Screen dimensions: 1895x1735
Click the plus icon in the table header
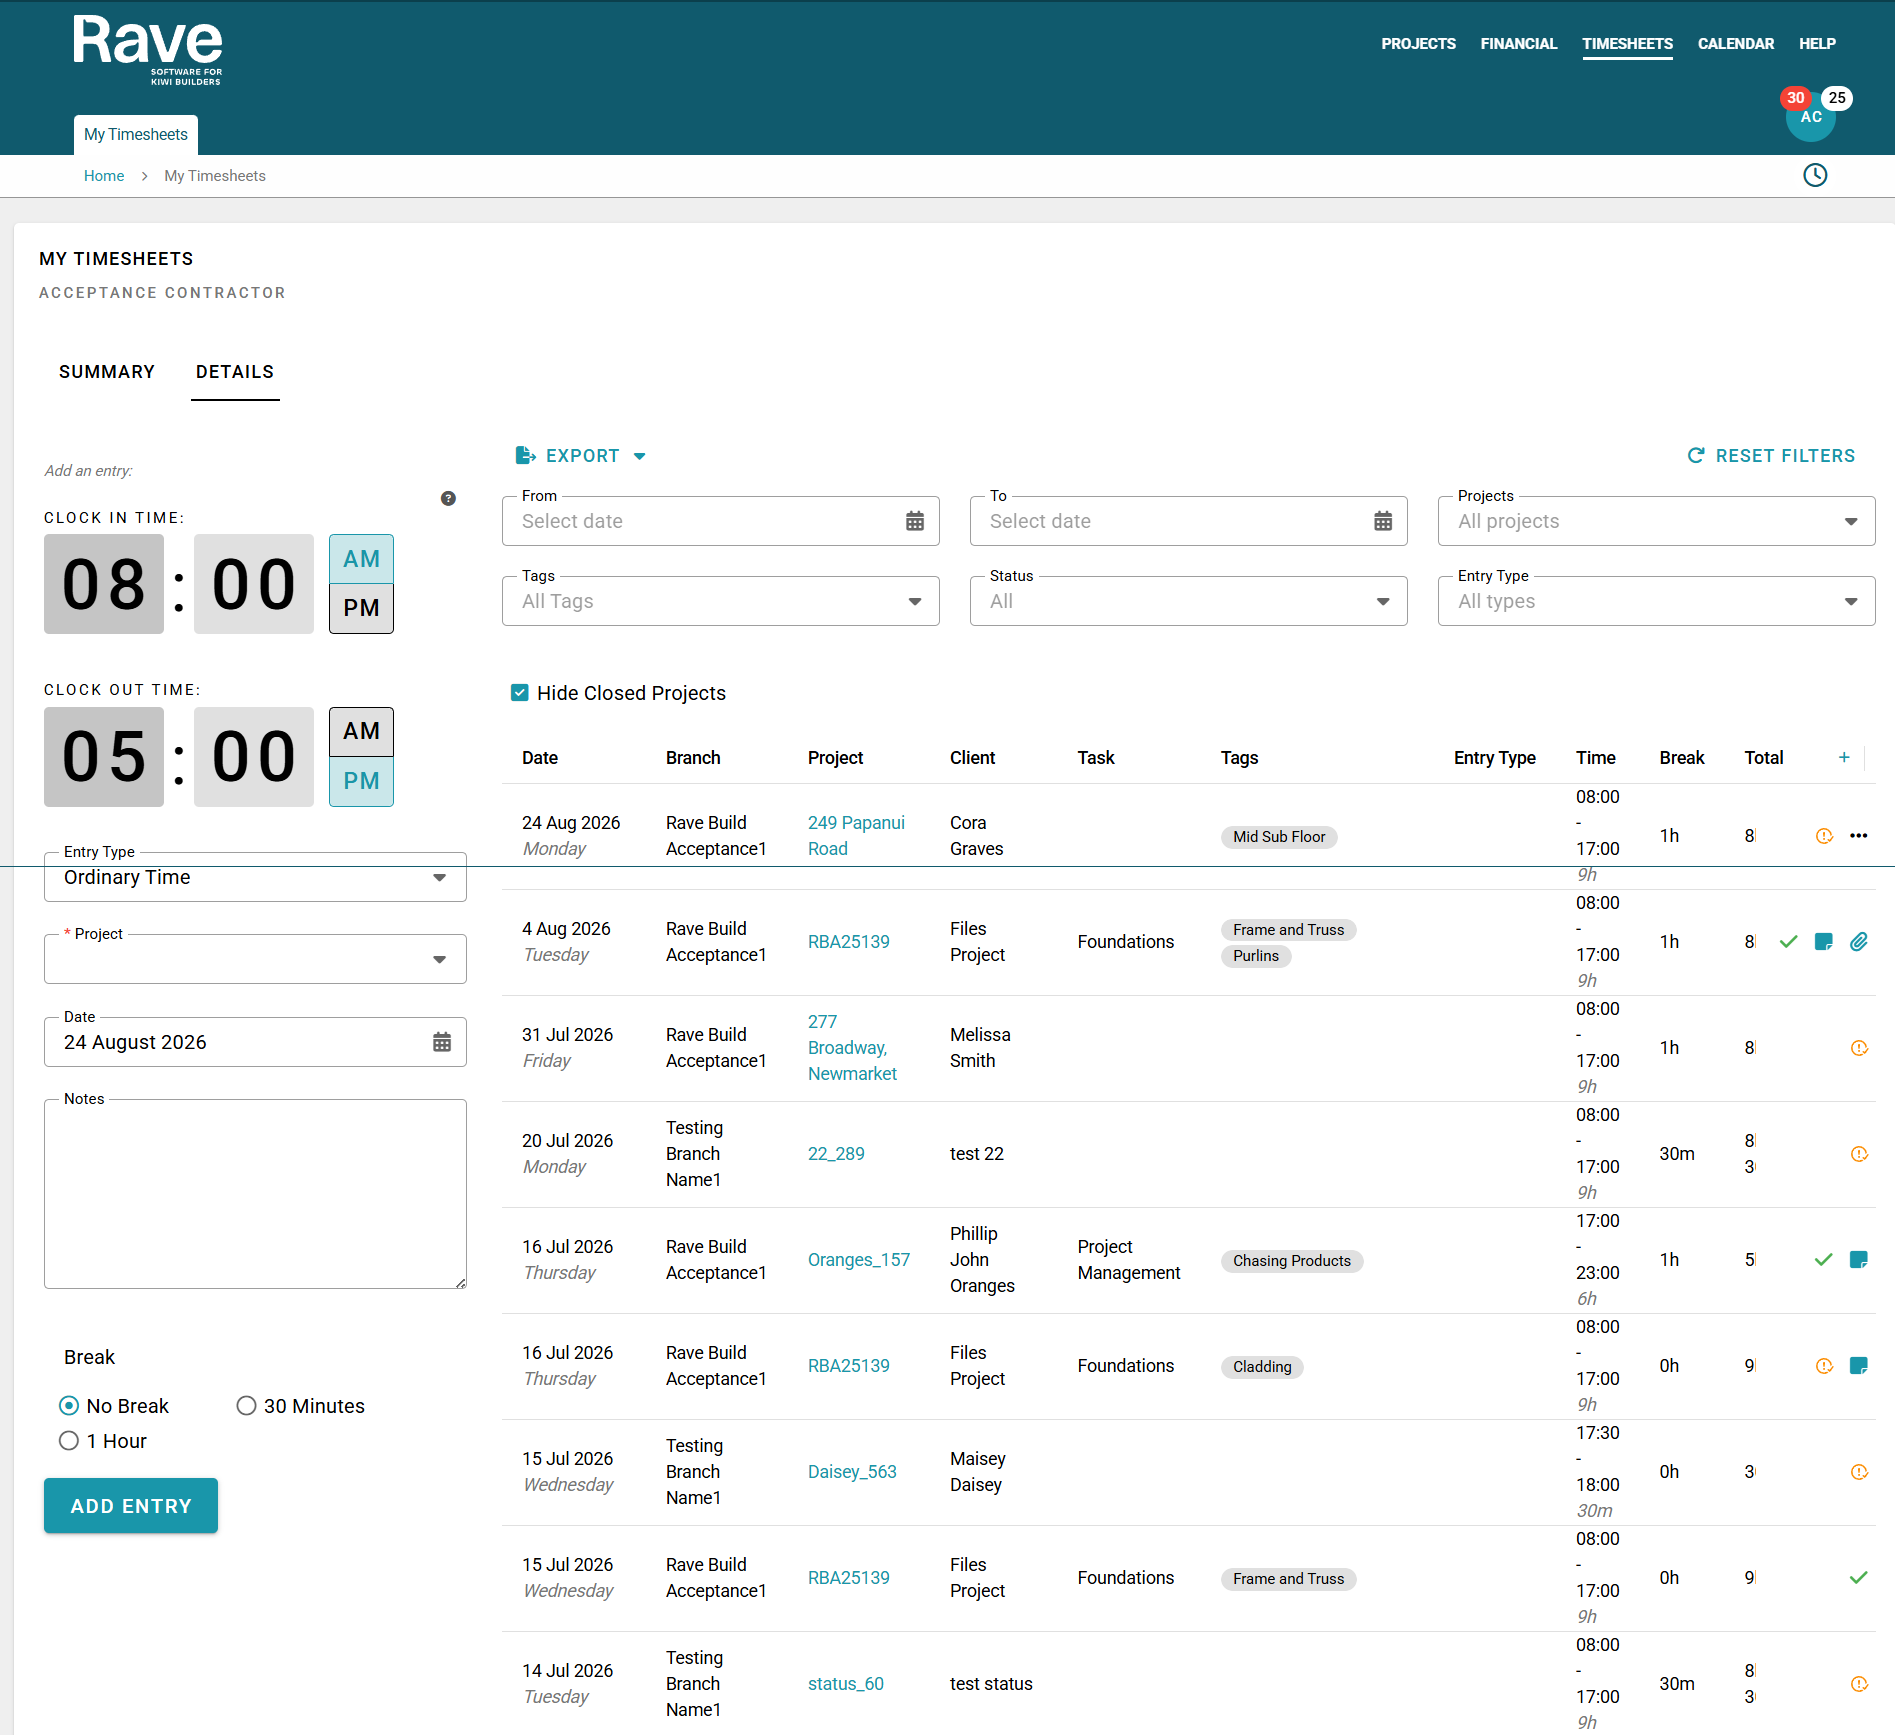(1843, 757)
